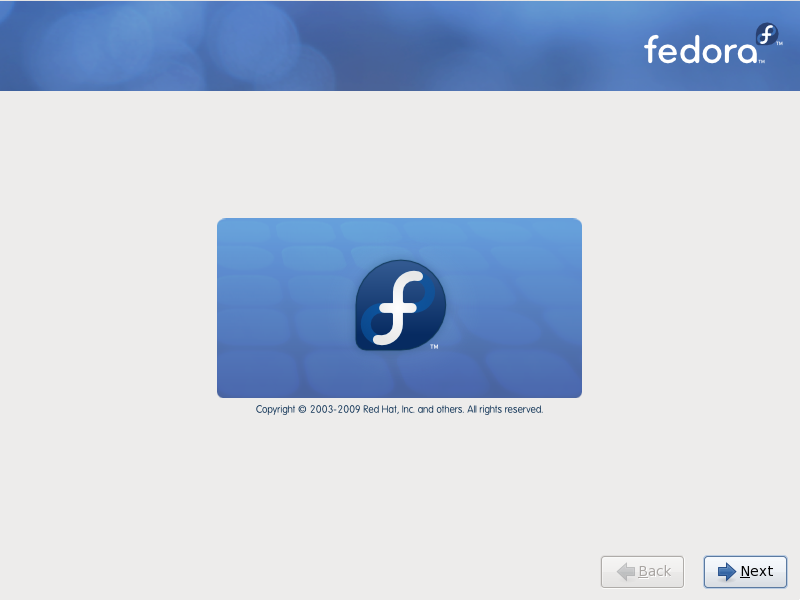Image resolution: width=800 pixels, height=600 pixels.
Task: Click the TM mark after the fedora wordmark
Action: 761,61
